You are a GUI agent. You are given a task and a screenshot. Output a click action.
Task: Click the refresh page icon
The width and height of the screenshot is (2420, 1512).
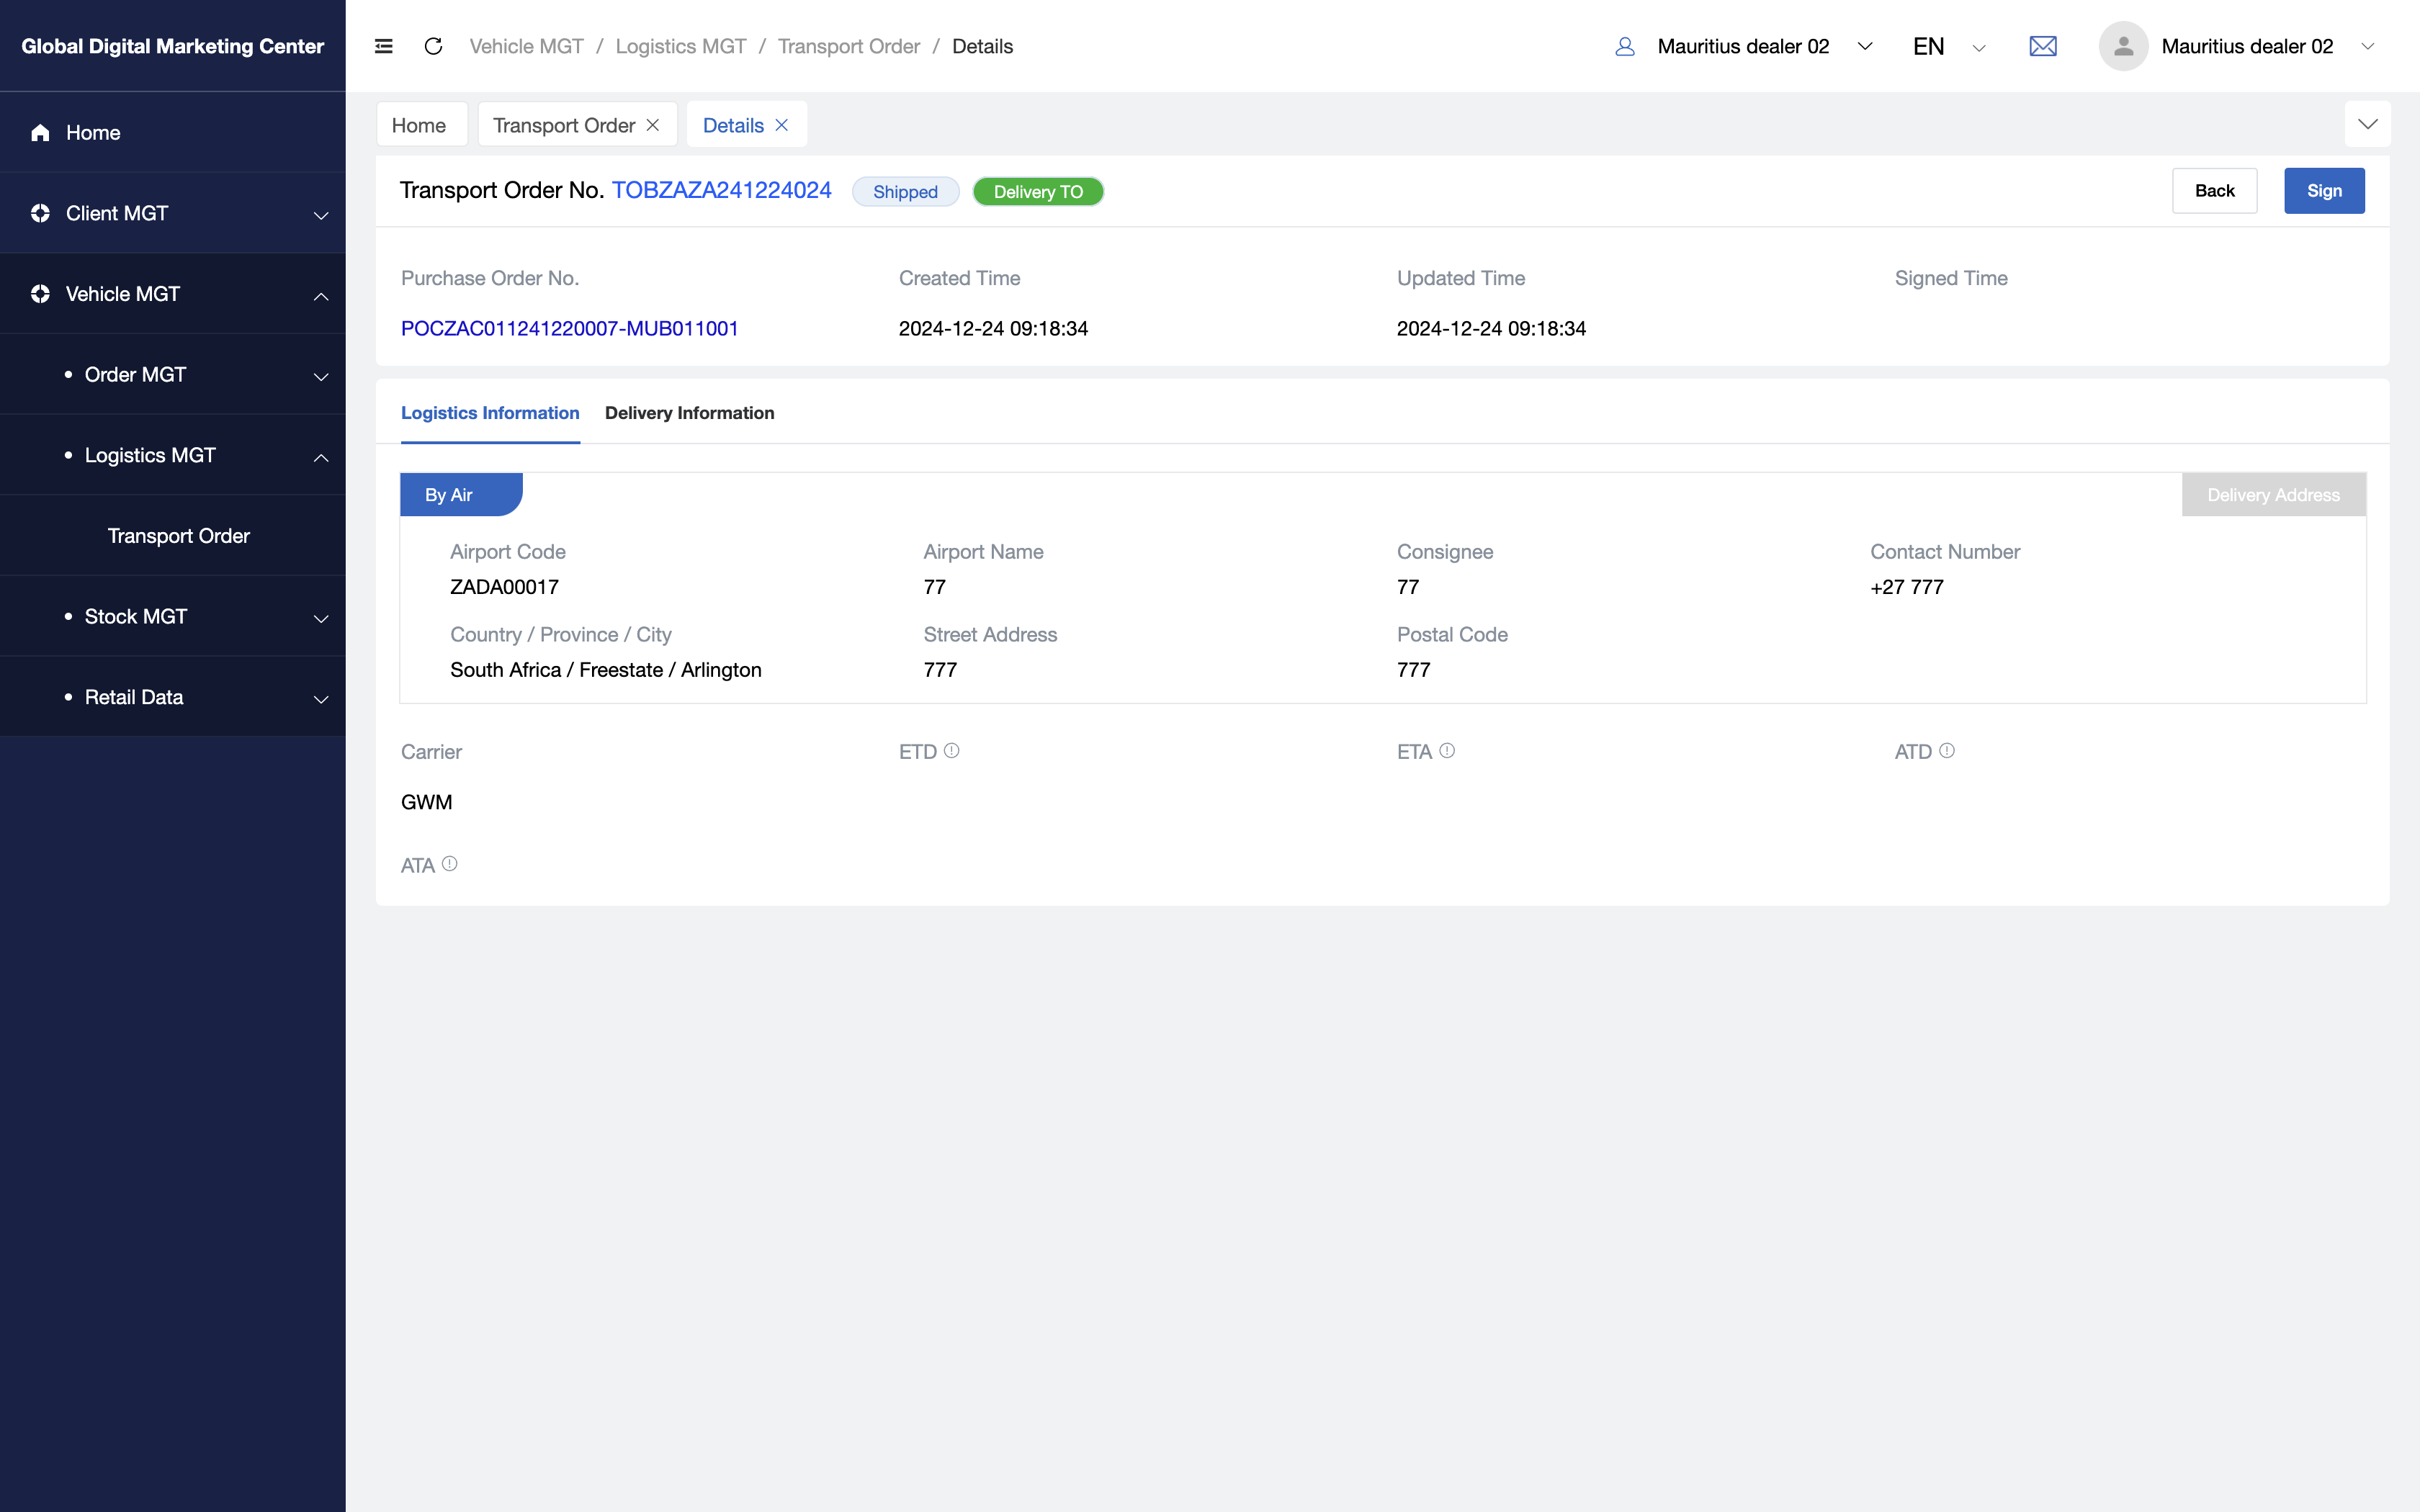point(433,46)
